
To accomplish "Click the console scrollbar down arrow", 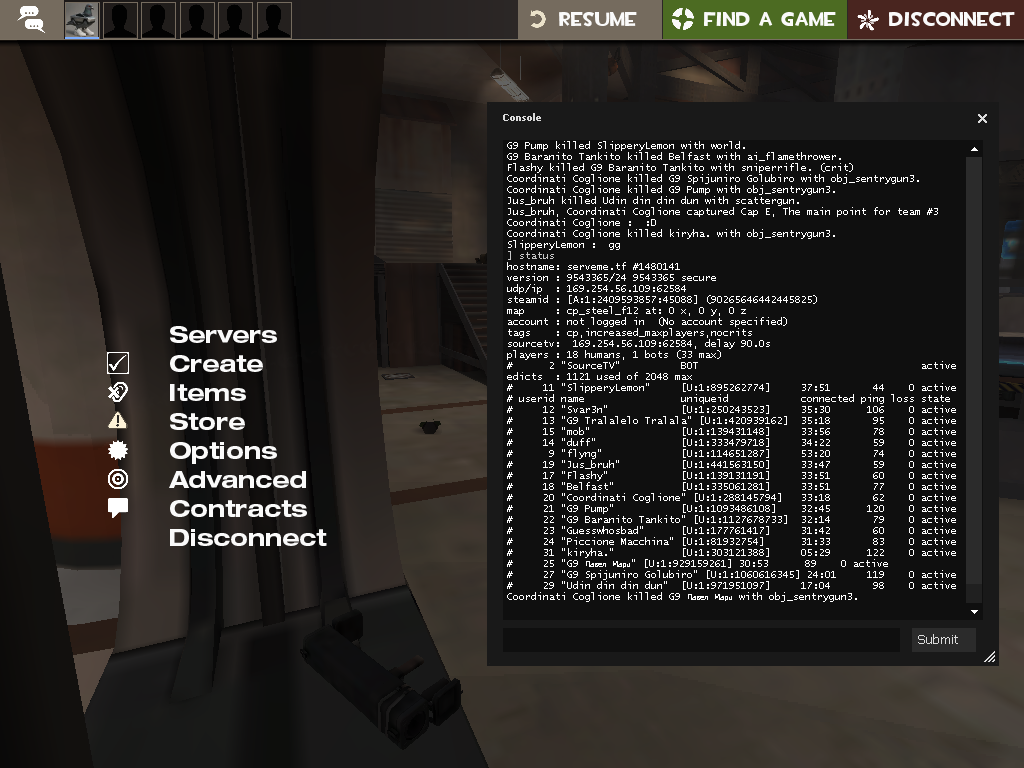I will click(x=975, y=612).
